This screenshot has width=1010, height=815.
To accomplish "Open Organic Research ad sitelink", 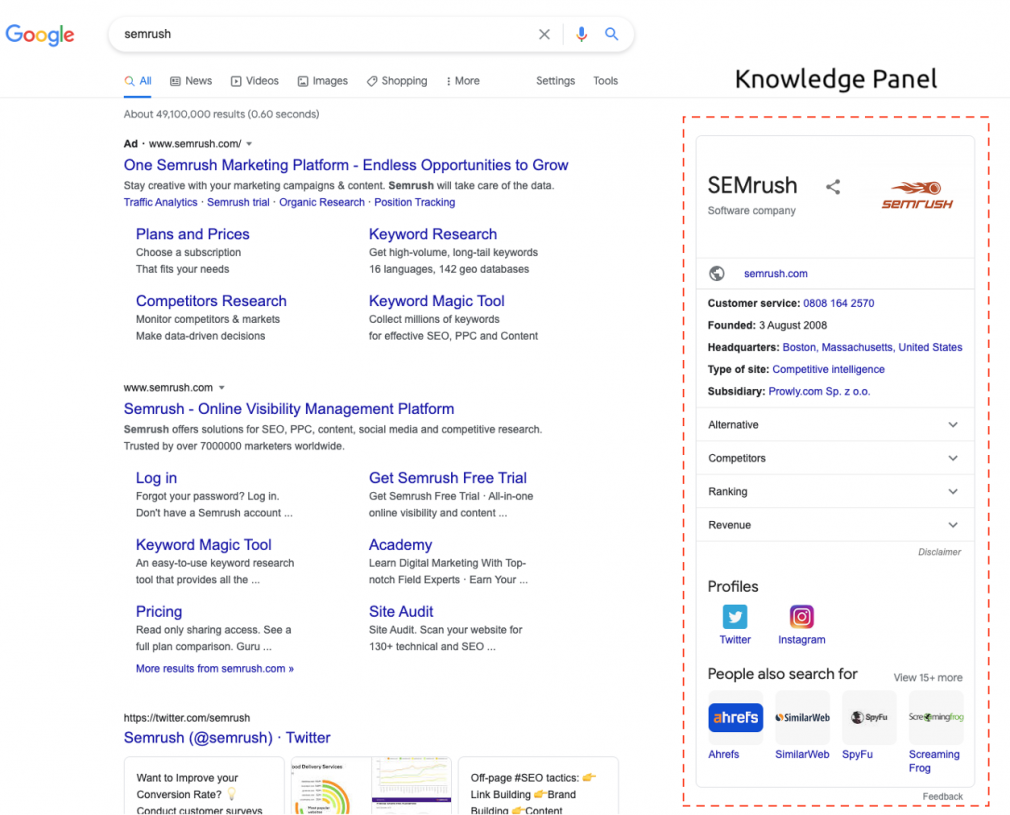I will (x=322, y=202).
